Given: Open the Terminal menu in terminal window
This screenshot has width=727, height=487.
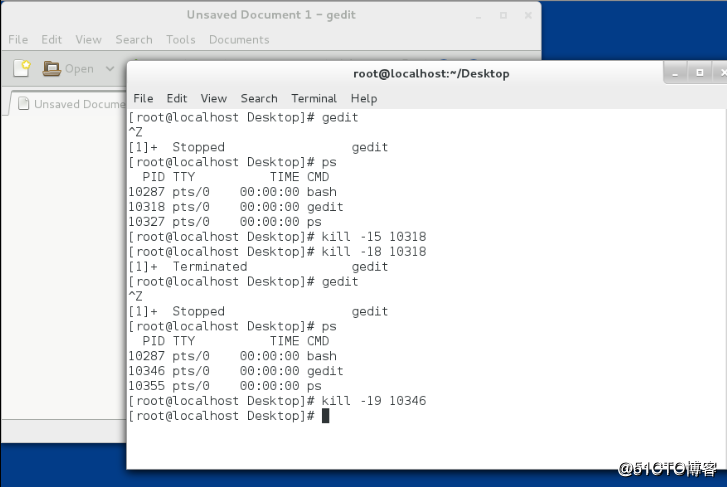Looking at the screenshot, I should (314, 98).
